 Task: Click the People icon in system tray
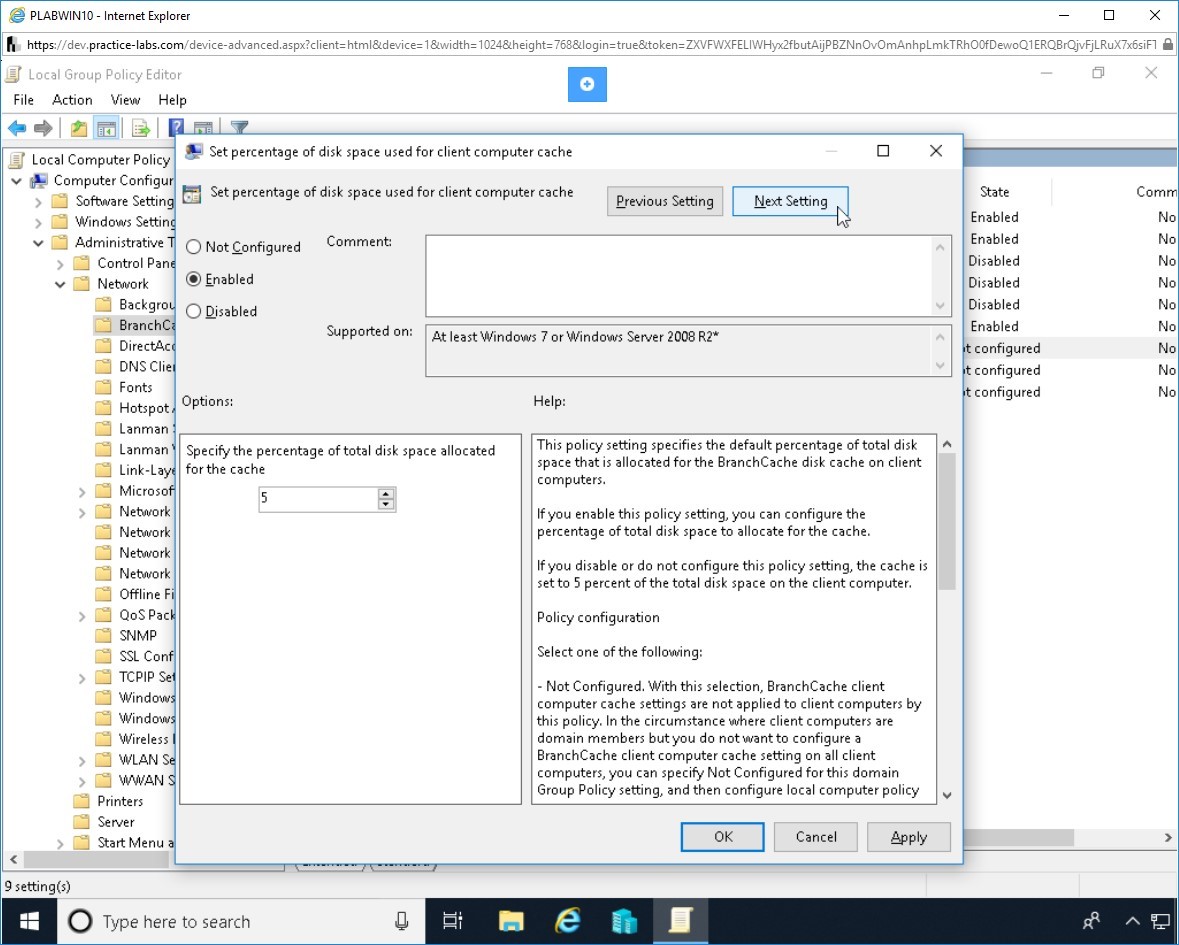pyautogui.click(x=1091, y=921)
